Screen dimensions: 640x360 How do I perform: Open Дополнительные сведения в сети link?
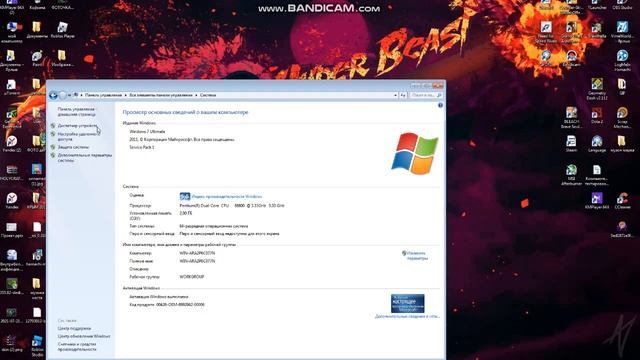pos(407,316)
